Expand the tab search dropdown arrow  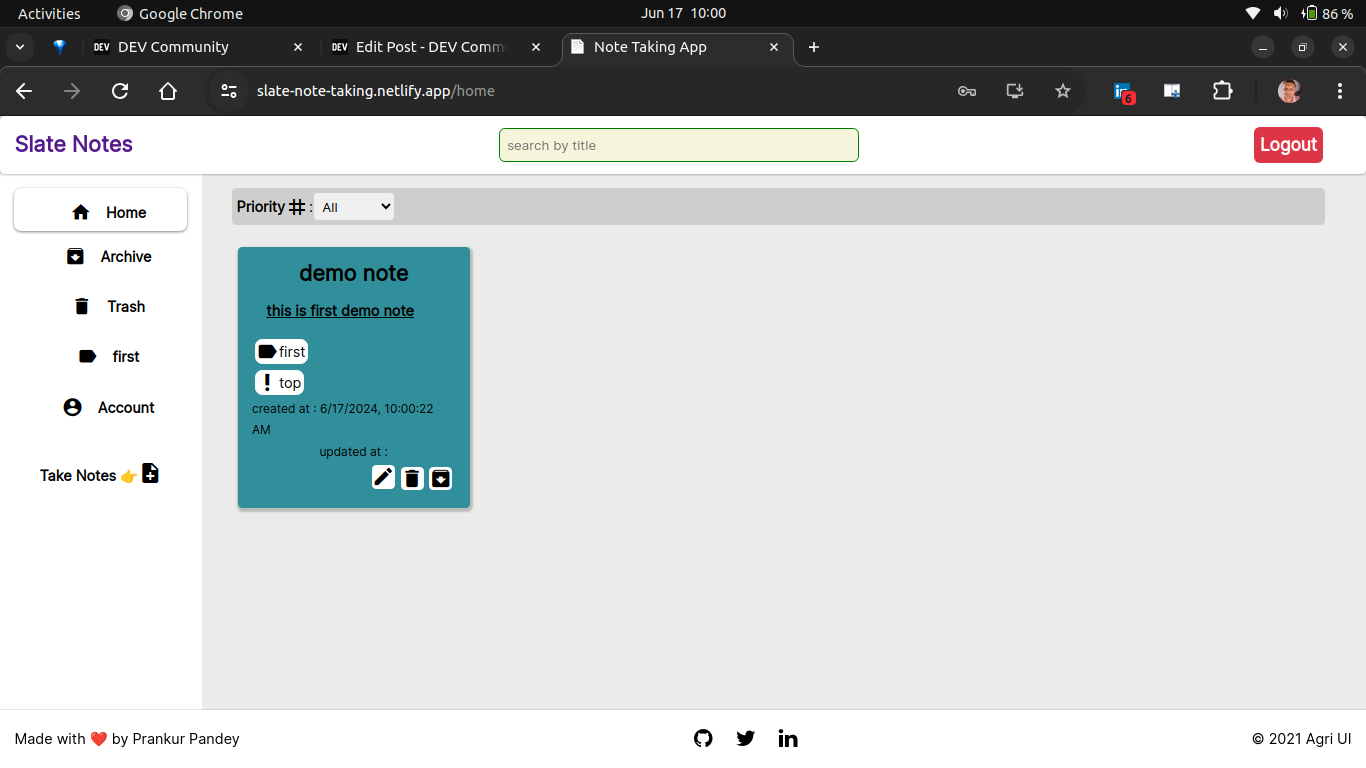point(20,47)
